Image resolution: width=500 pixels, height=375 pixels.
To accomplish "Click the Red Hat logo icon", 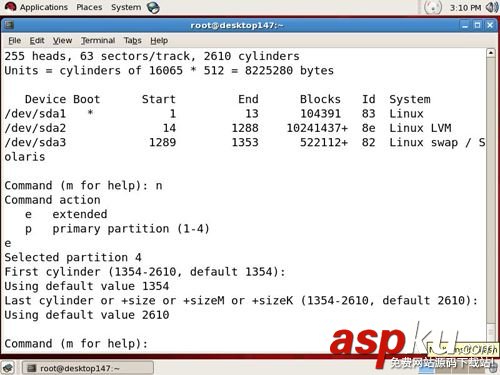I will [10, 7].
